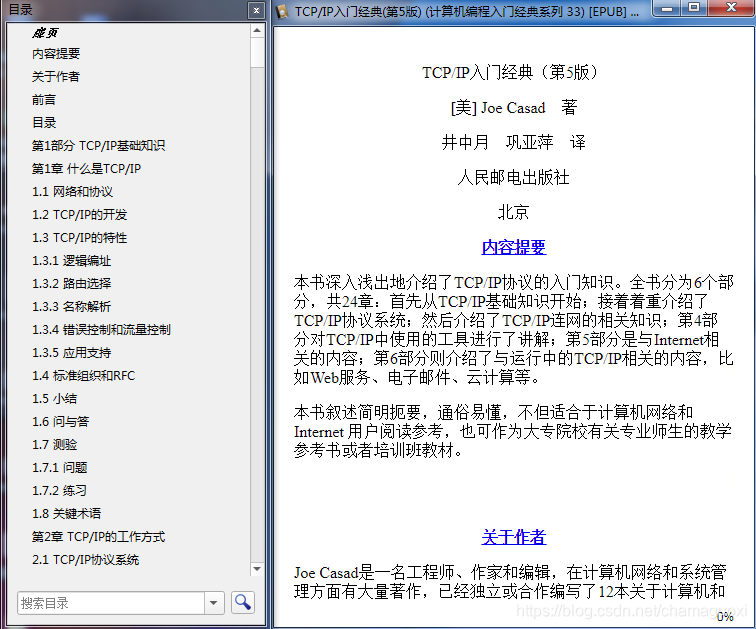The image size is (756, 629).
Task: Select 1.3.2 路由选择 entry
Action: (x=71, y=283)
